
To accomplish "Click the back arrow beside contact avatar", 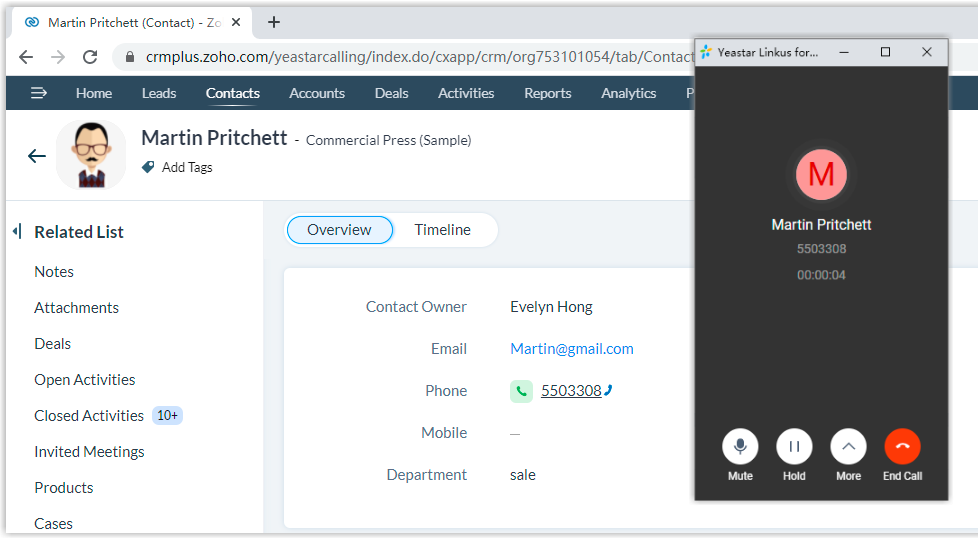I will pos(37,155).
